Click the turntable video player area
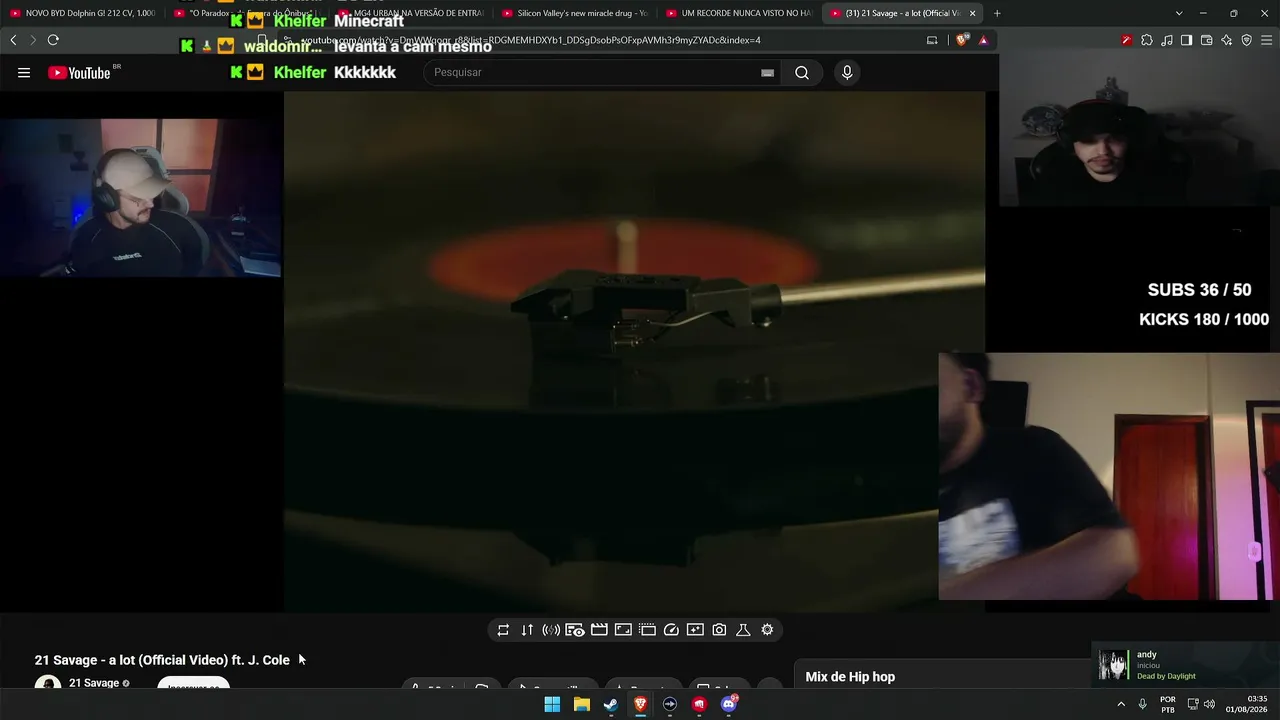Image resolution: width=1280 pixels, height=720 pixels. 634,351
